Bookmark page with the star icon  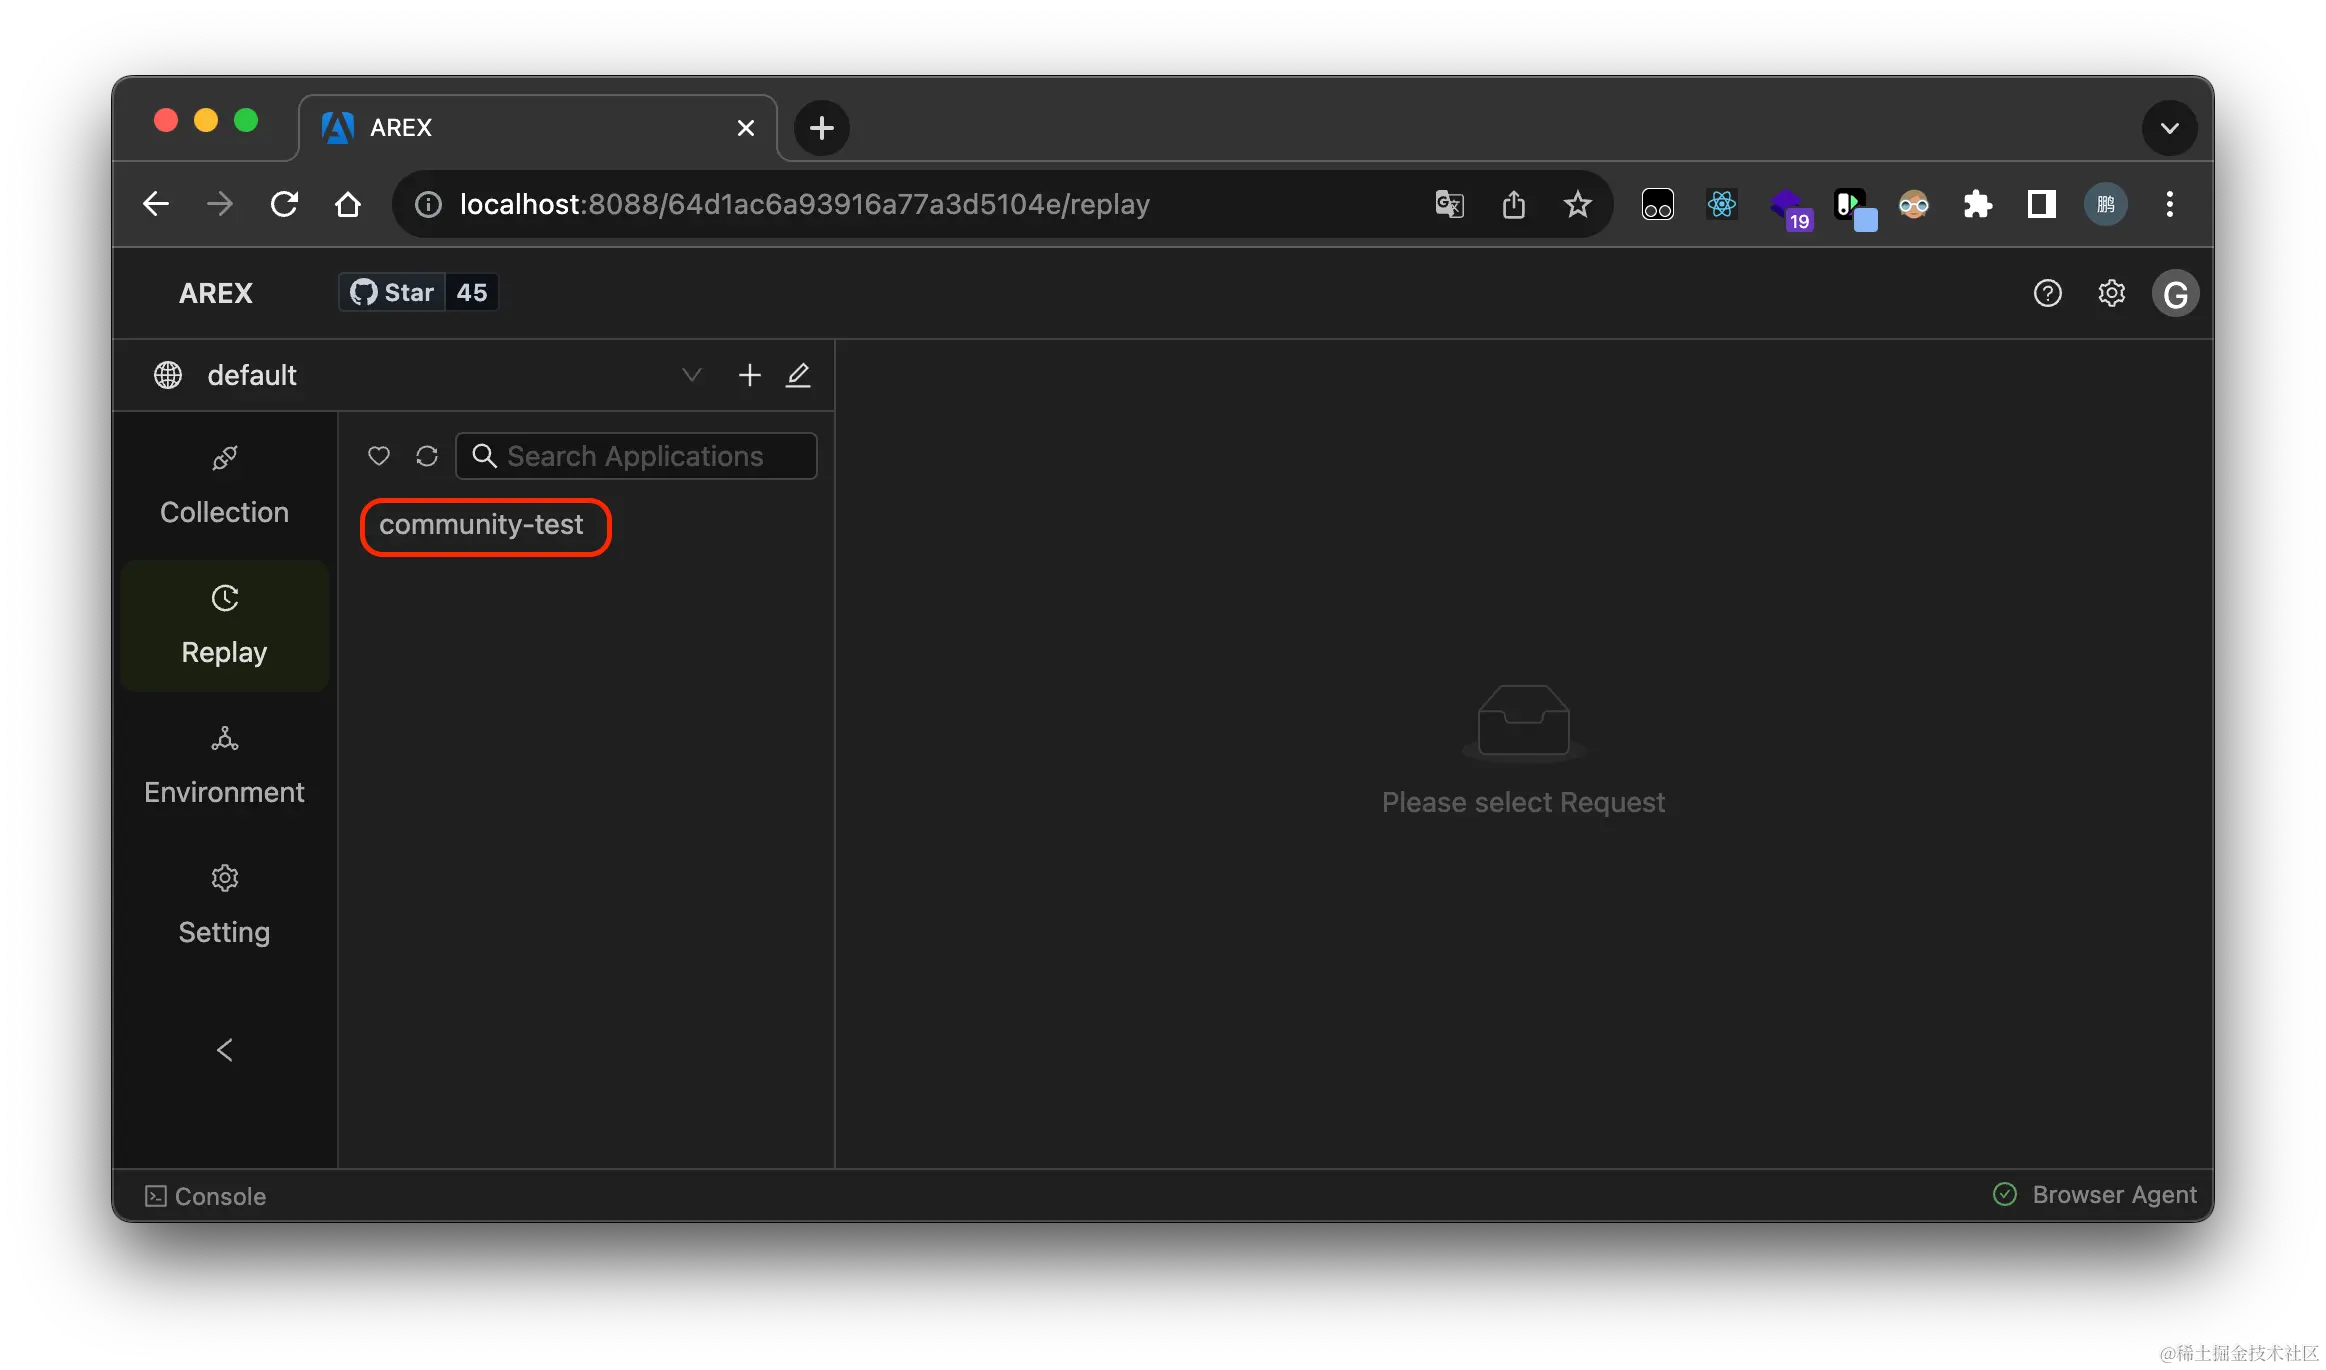click(x=1577, y=205)
